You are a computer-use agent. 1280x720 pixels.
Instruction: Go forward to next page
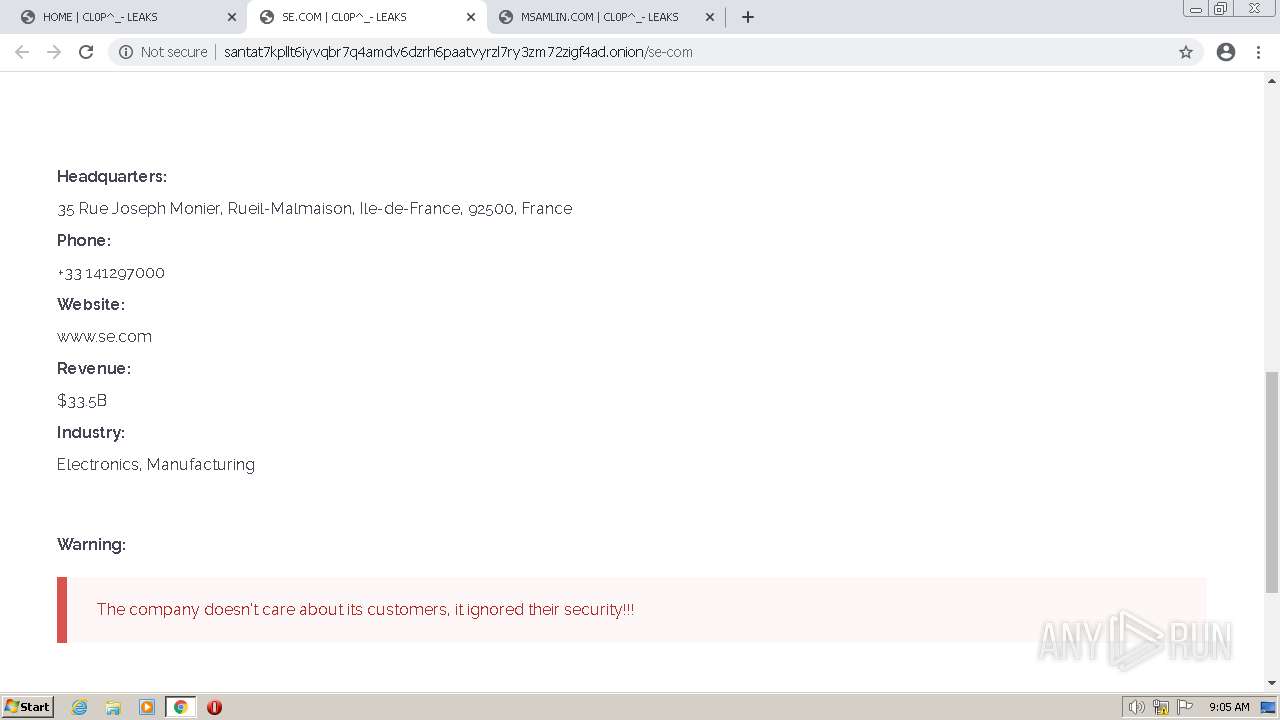pyautogui.click(x=54, y=52)
